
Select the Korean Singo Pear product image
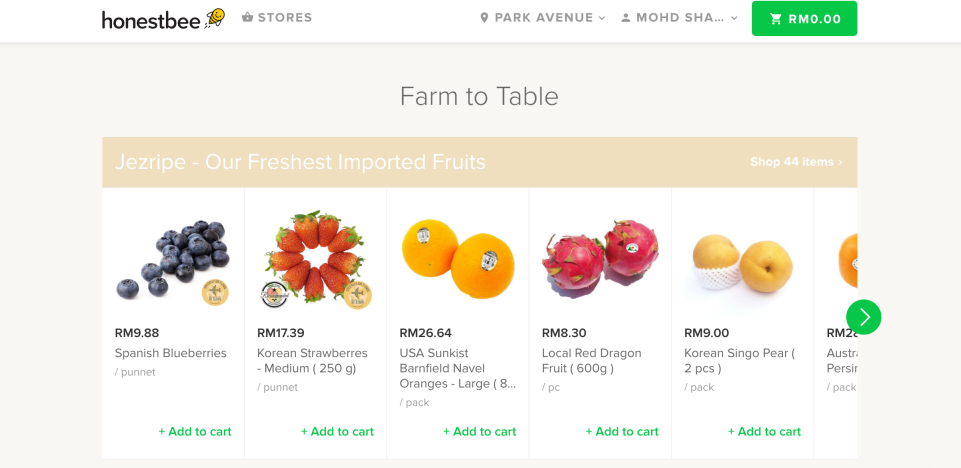click(x=742, y=260)
